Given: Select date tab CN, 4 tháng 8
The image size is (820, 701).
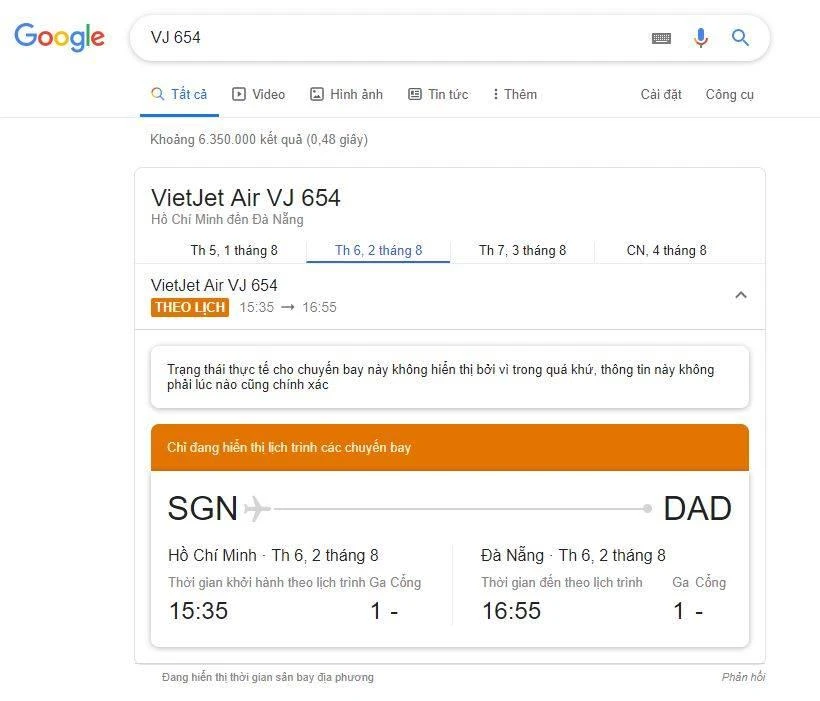Looking at the screenshot, I should (666, 250).
